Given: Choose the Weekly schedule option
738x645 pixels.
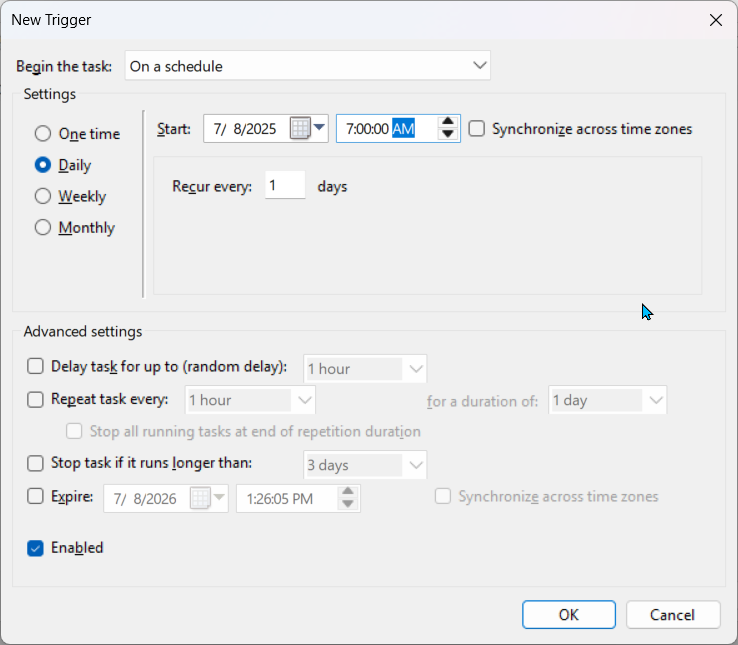Looking at the screenshot, I should pyautogui.click(x=43, y=196).
